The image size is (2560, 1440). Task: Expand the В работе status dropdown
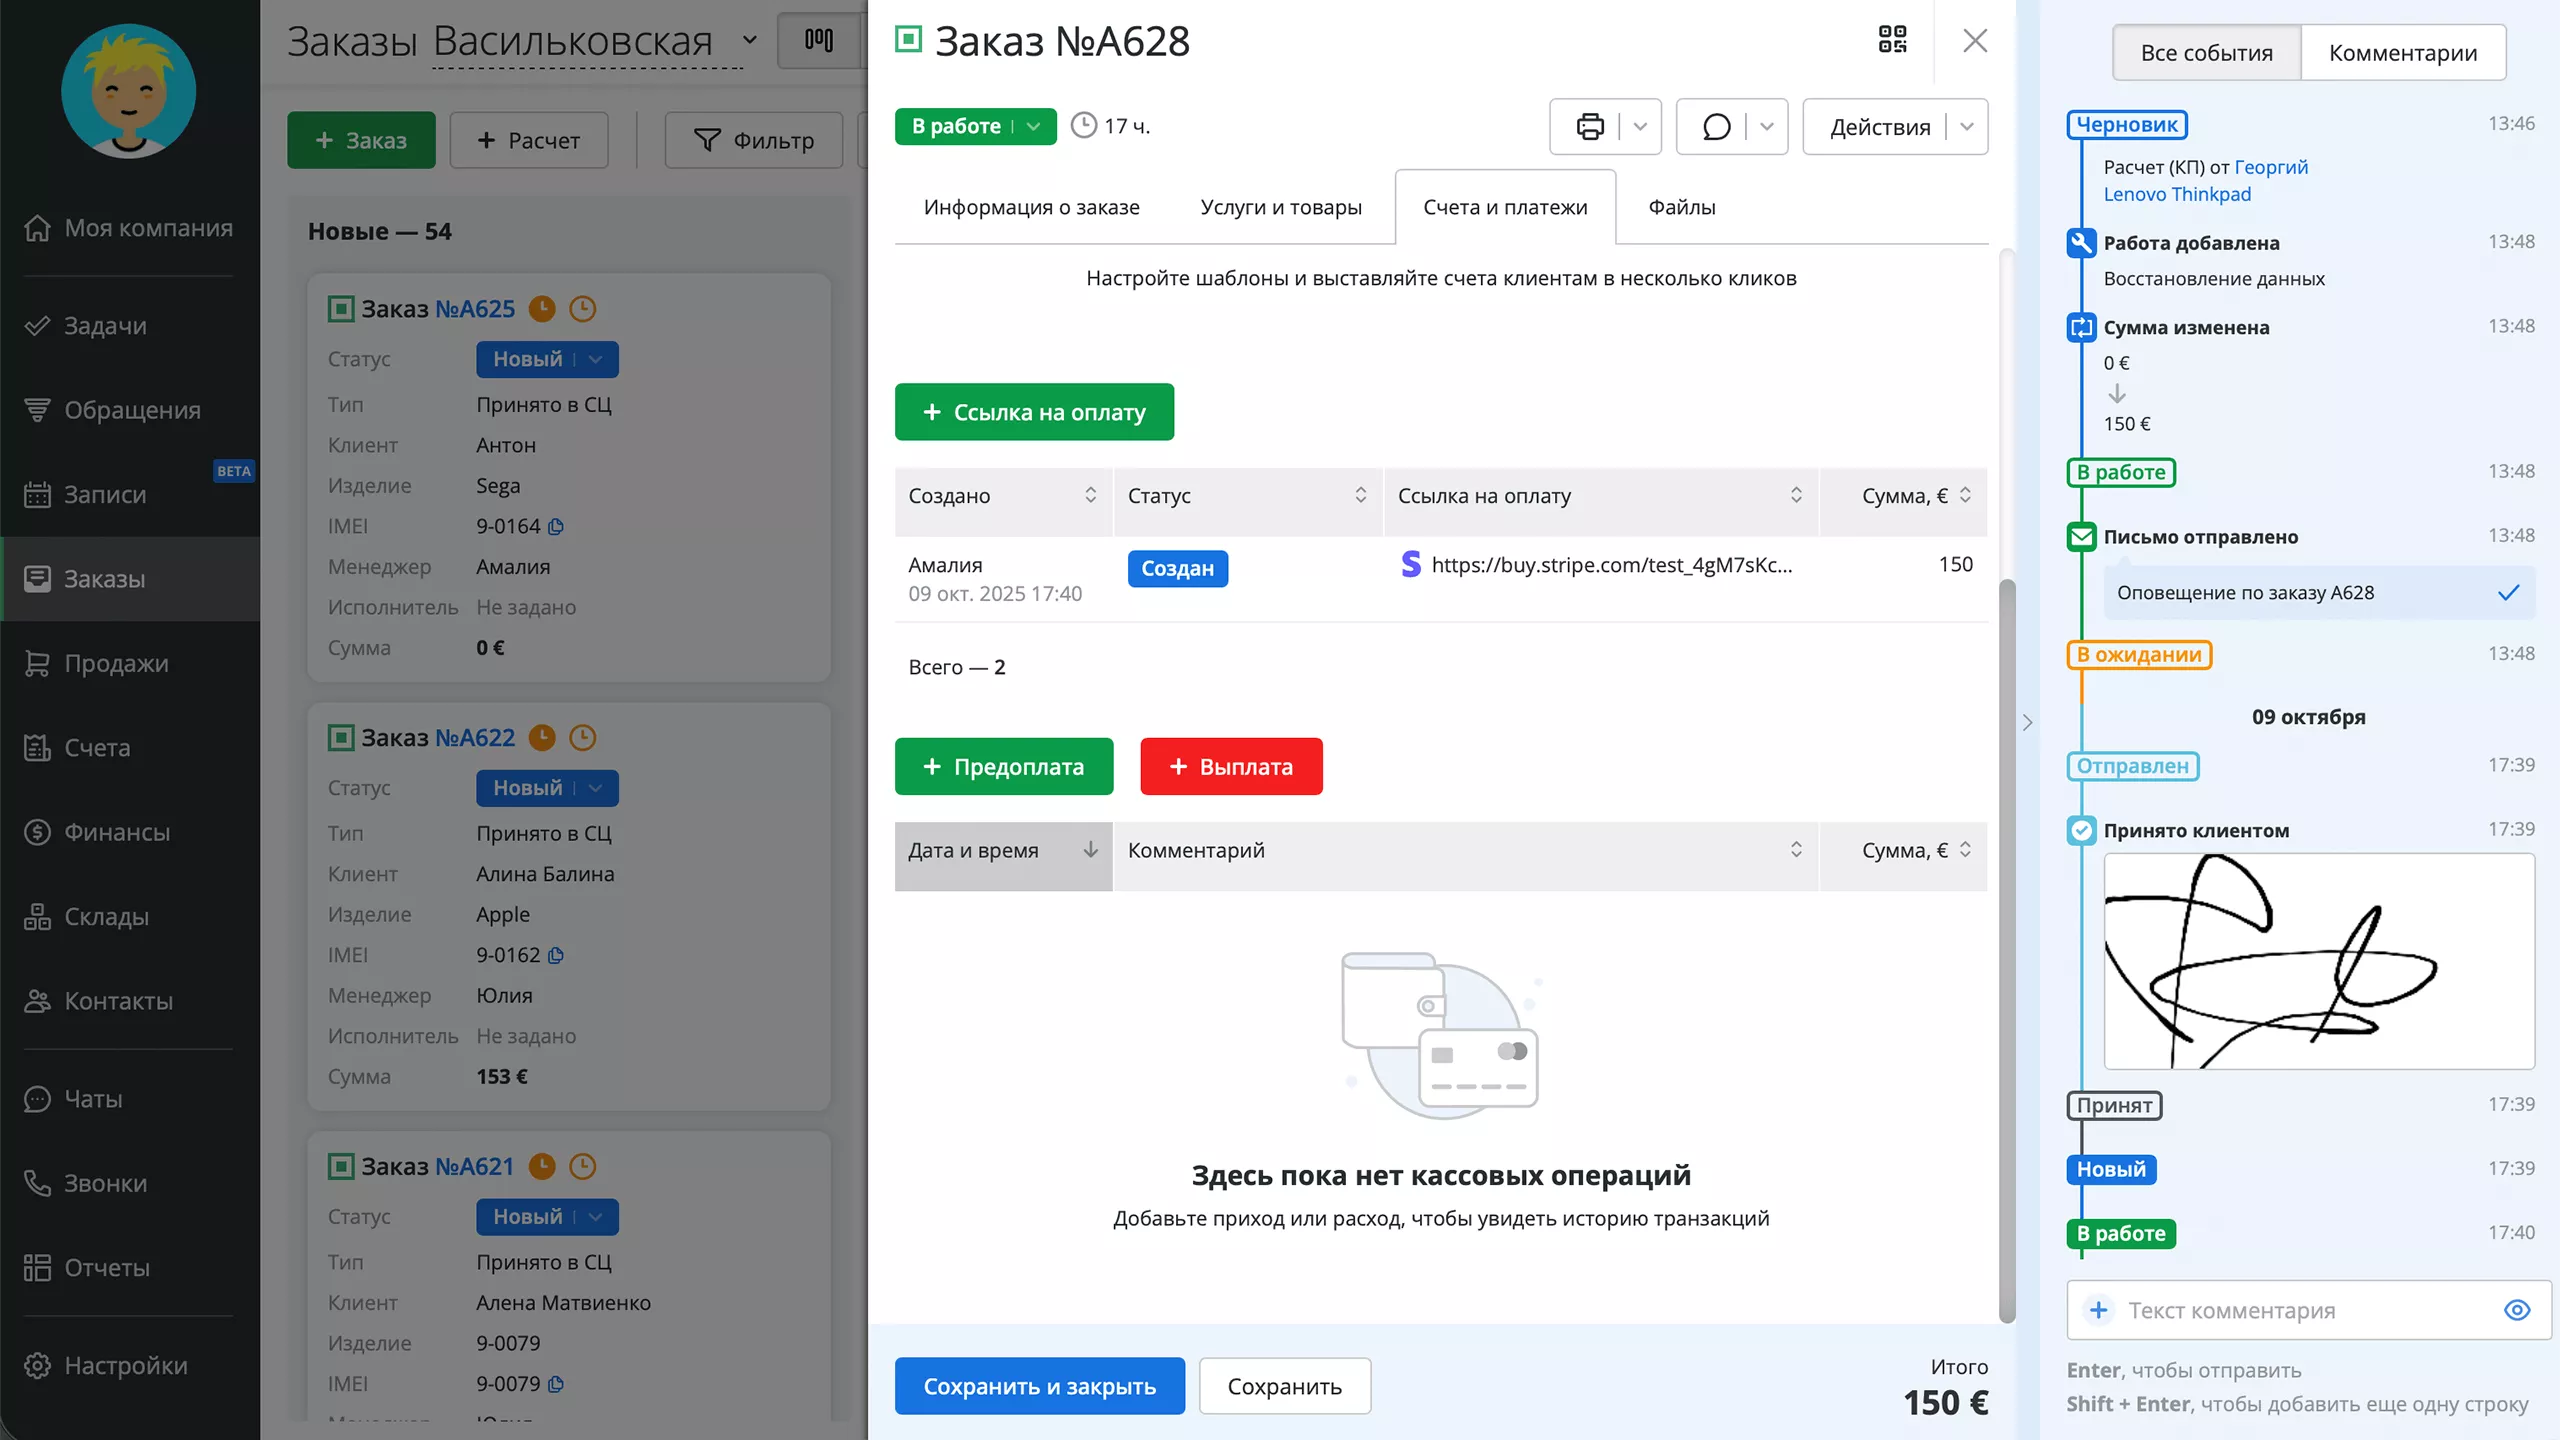[x=1034, y=127]
